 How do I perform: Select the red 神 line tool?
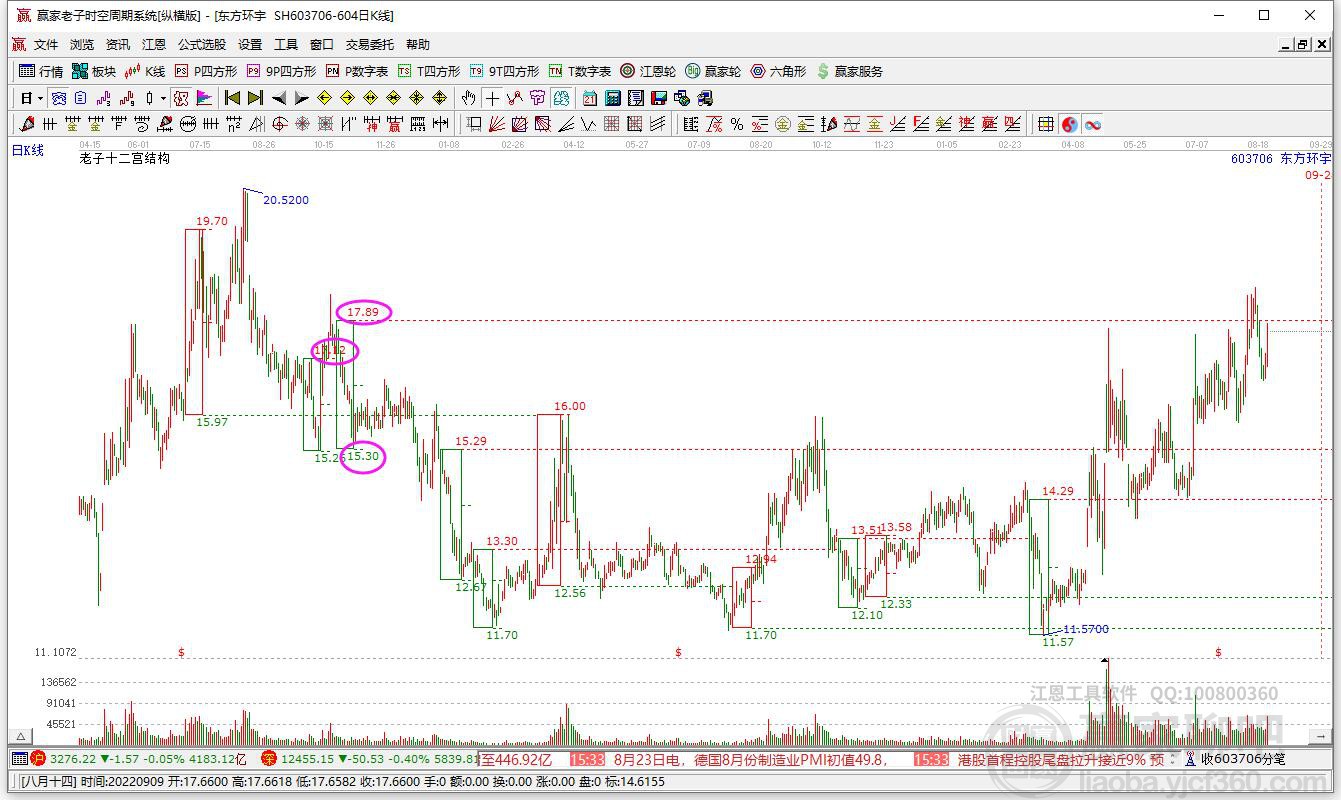pos(372,124)
